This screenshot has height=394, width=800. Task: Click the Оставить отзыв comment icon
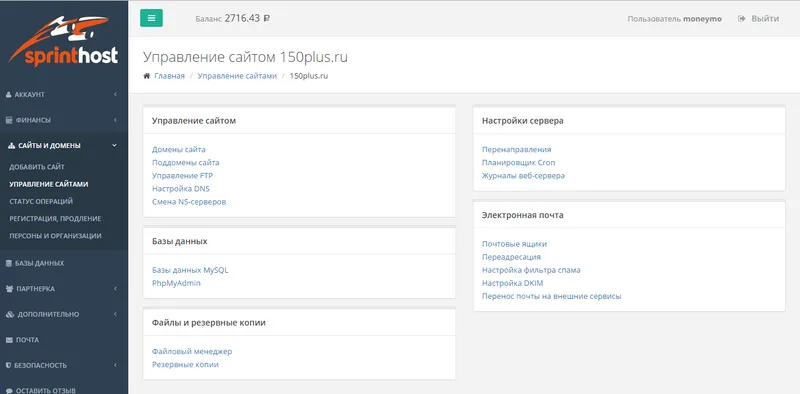coord(9,391)
